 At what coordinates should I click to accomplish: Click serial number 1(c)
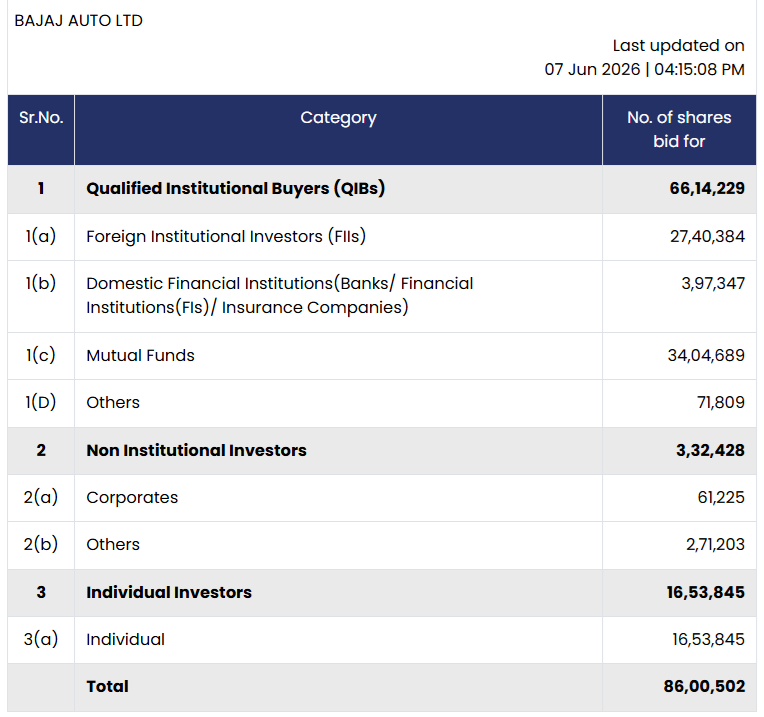pos(41,355)
